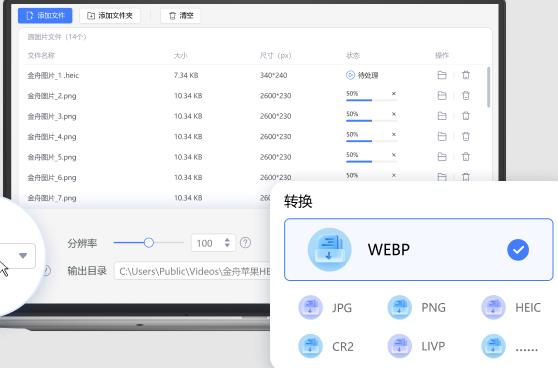The width and height of the screenshot is (558, 368).
Task: Select file name 金舟图片_2.png
Action: [x=52, y=96]
